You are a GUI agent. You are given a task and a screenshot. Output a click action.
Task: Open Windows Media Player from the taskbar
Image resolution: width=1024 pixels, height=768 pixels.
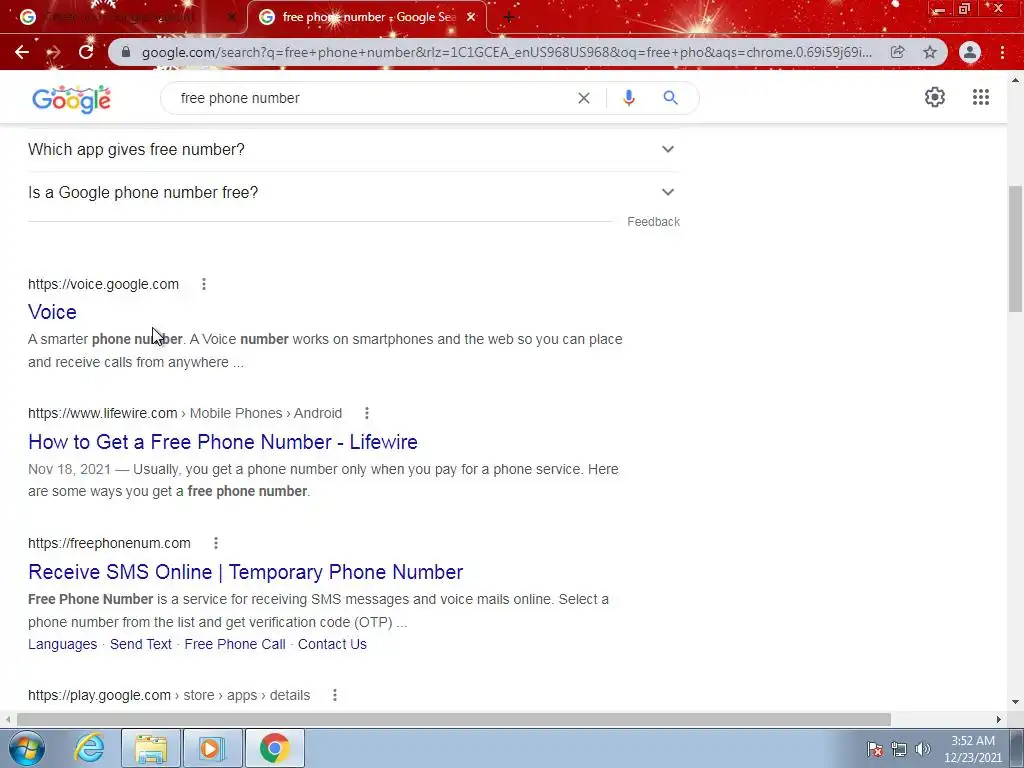[212, 748]
